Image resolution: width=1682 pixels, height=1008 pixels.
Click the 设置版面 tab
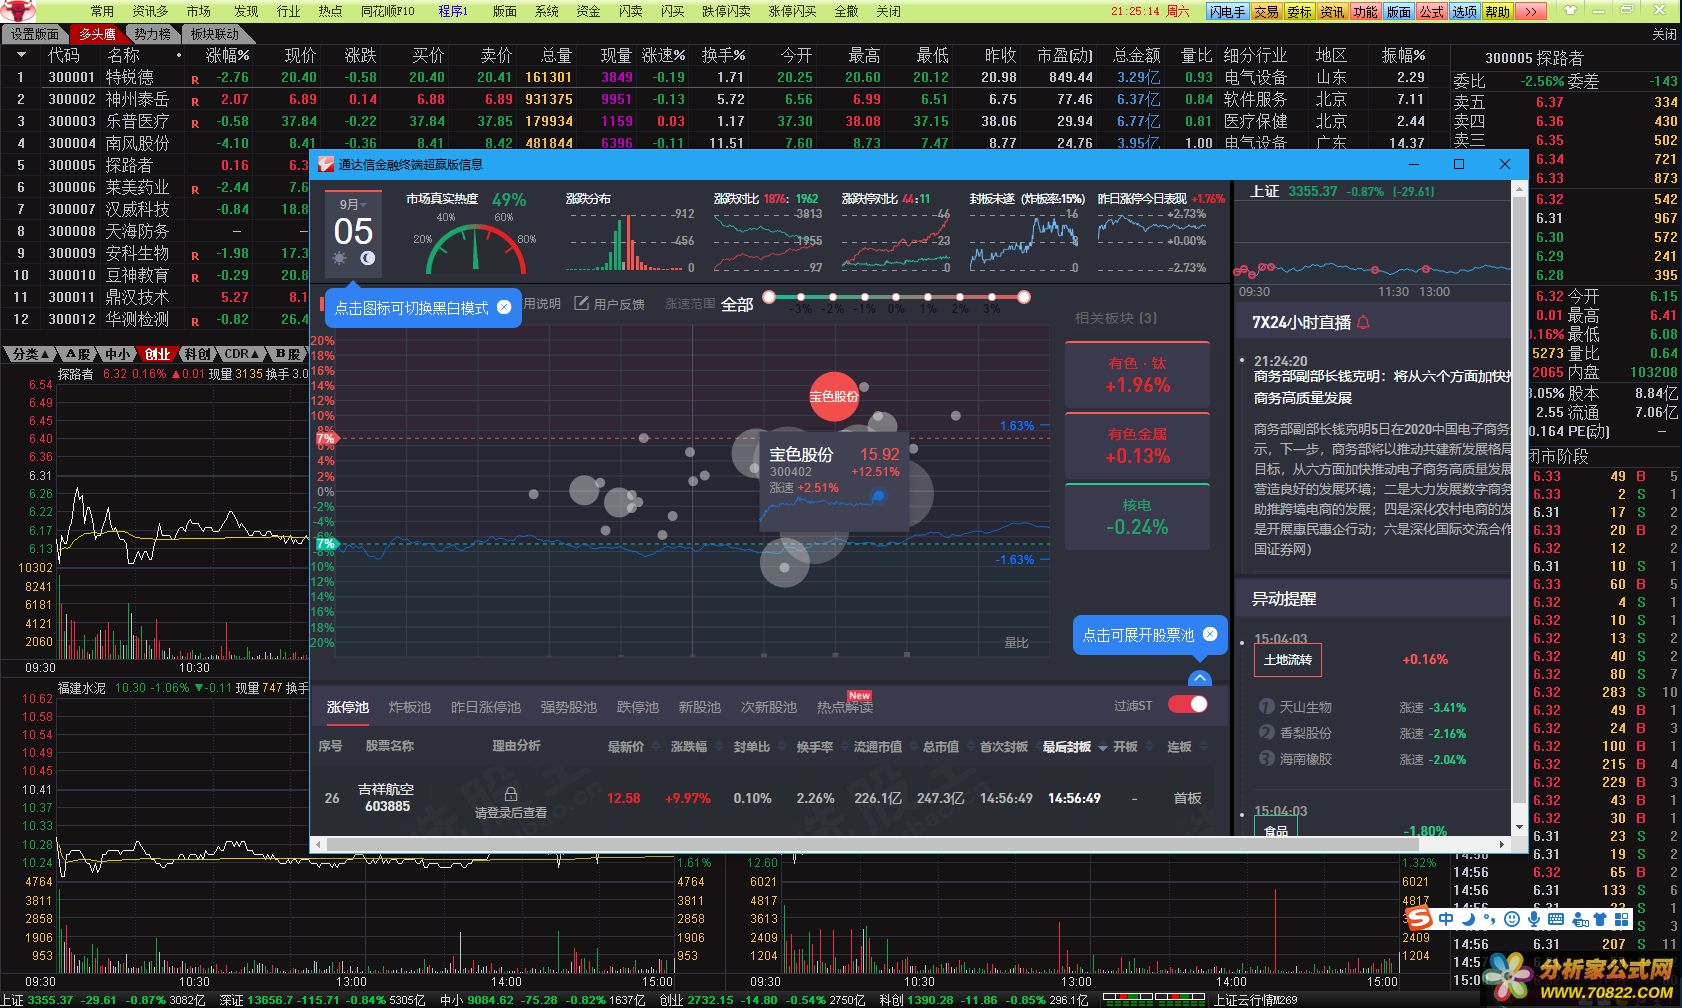point(35,33)
